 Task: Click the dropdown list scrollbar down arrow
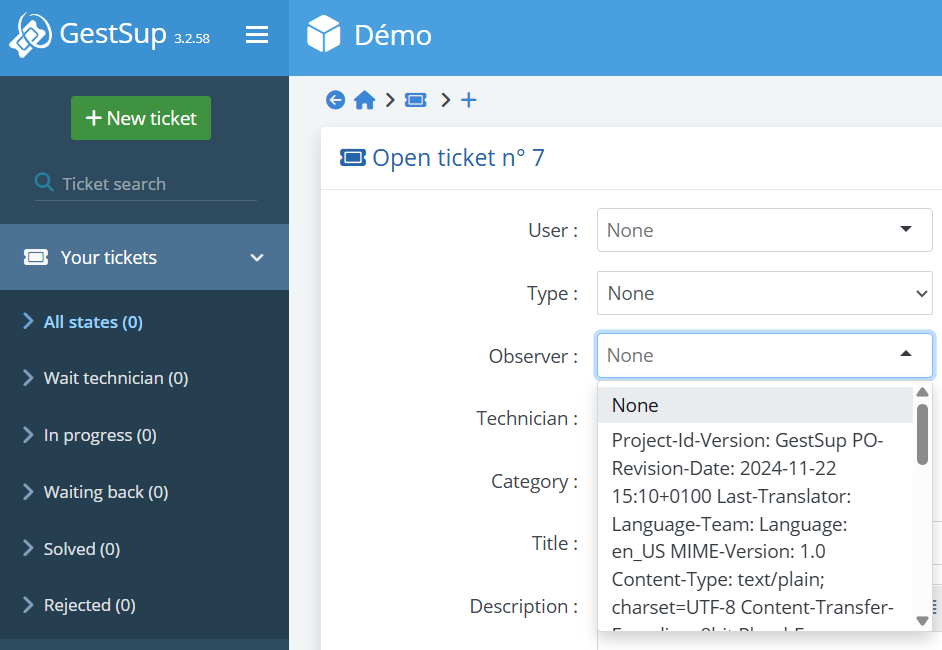922,621
